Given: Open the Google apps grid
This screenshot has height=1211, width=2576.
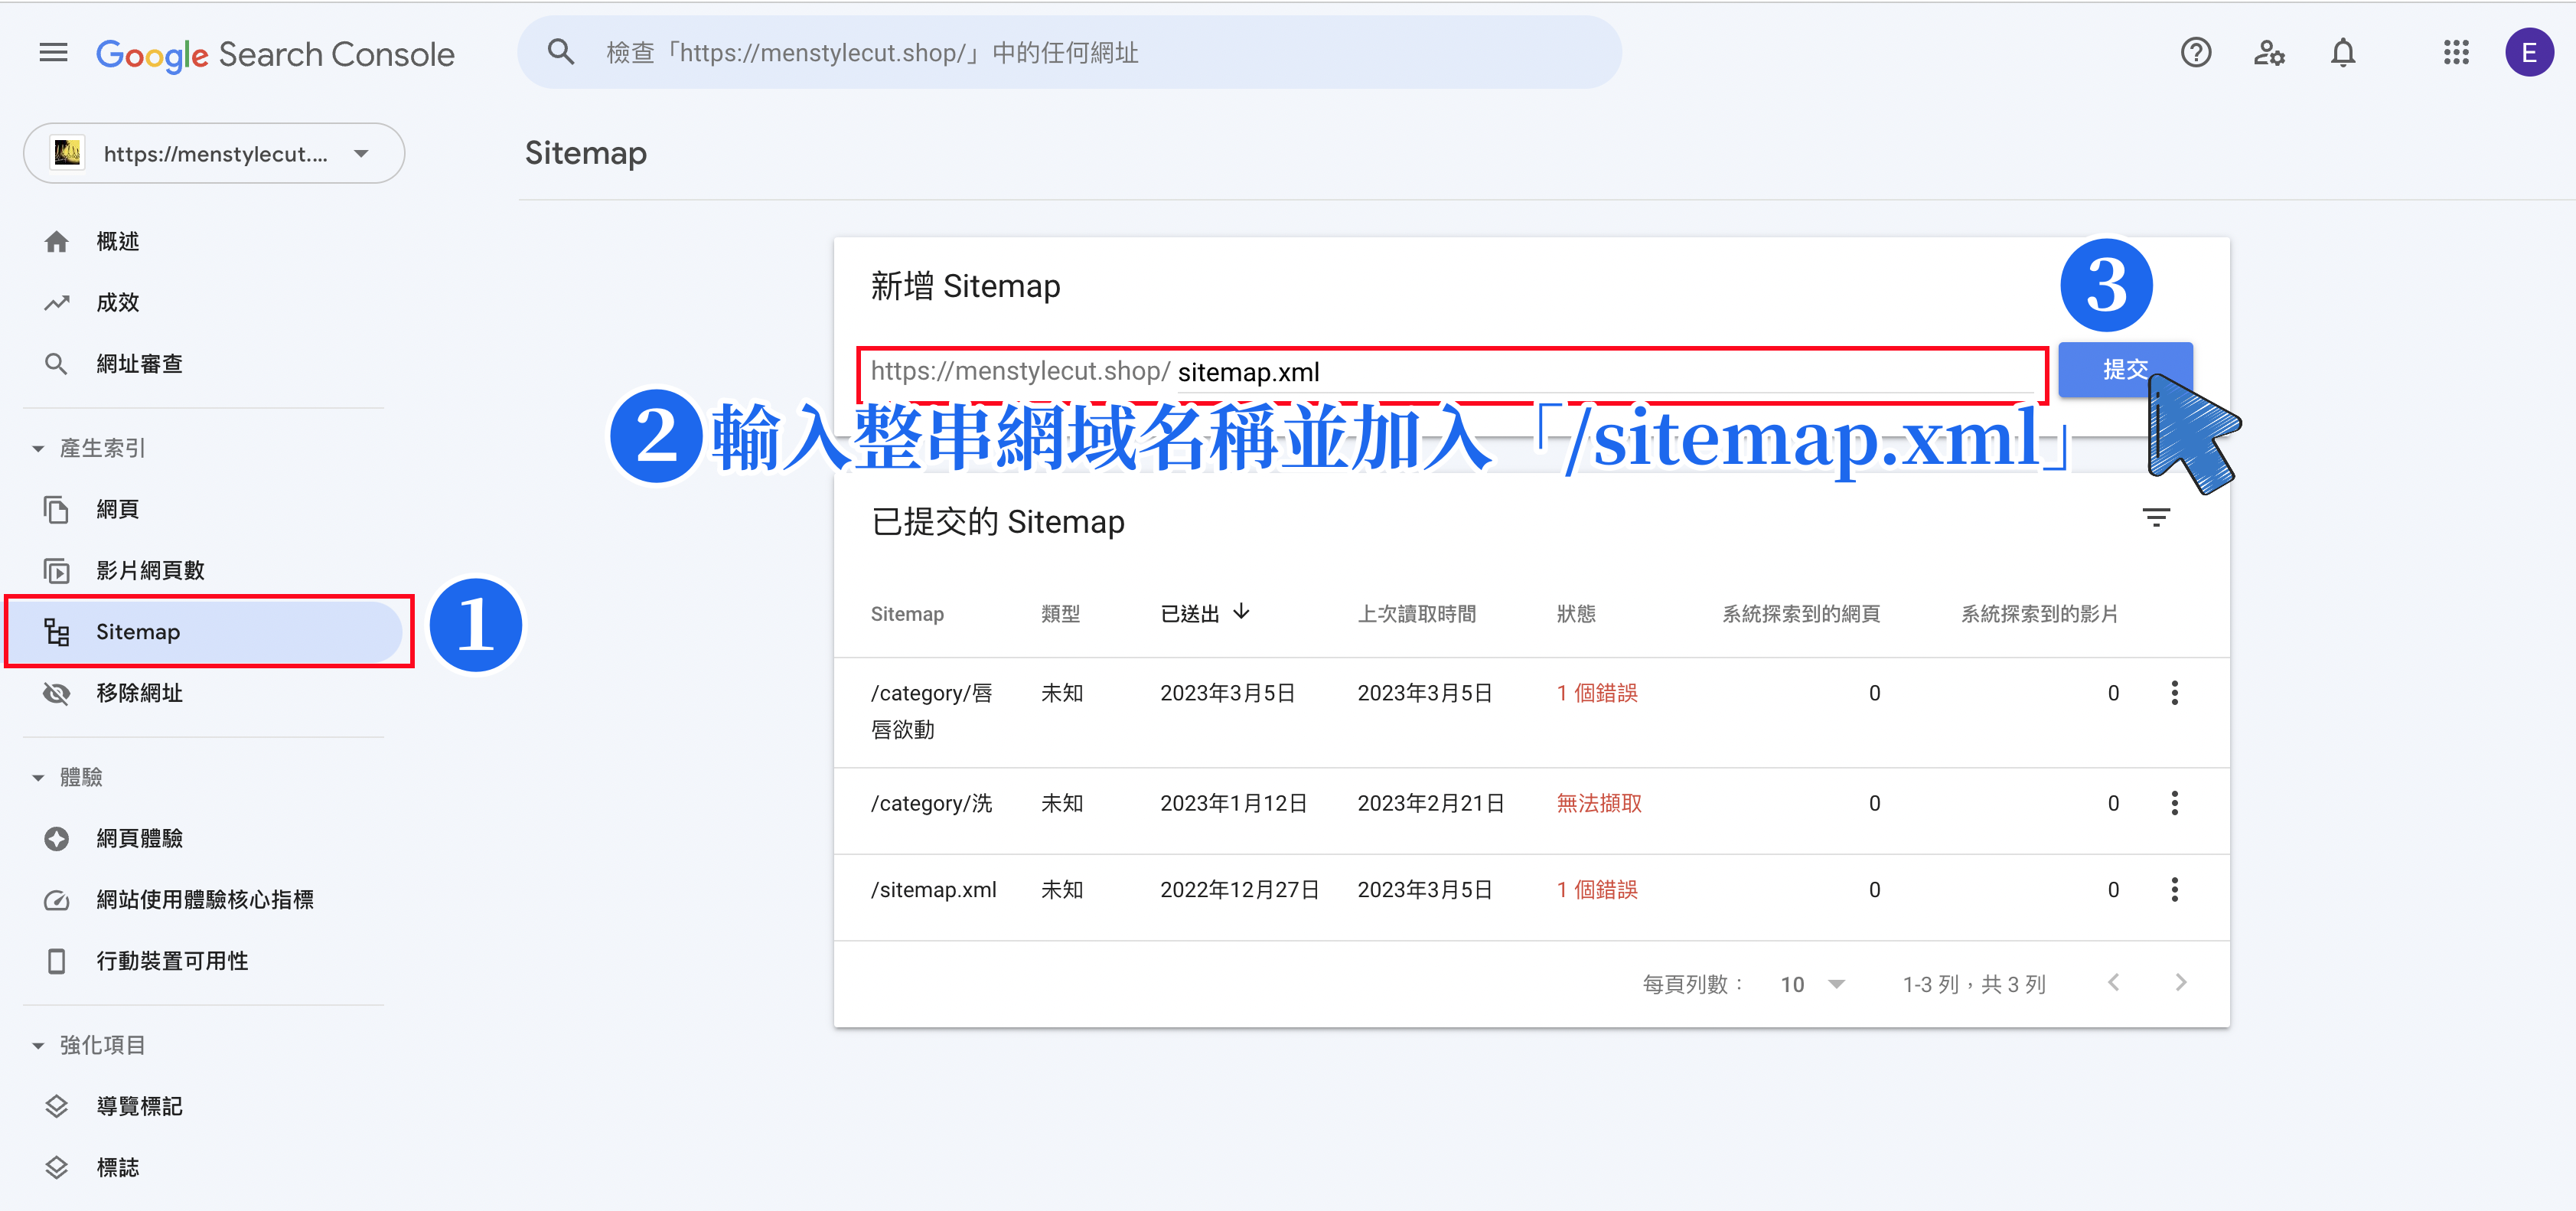Looking at the screenshot, I should [2456, 53].
